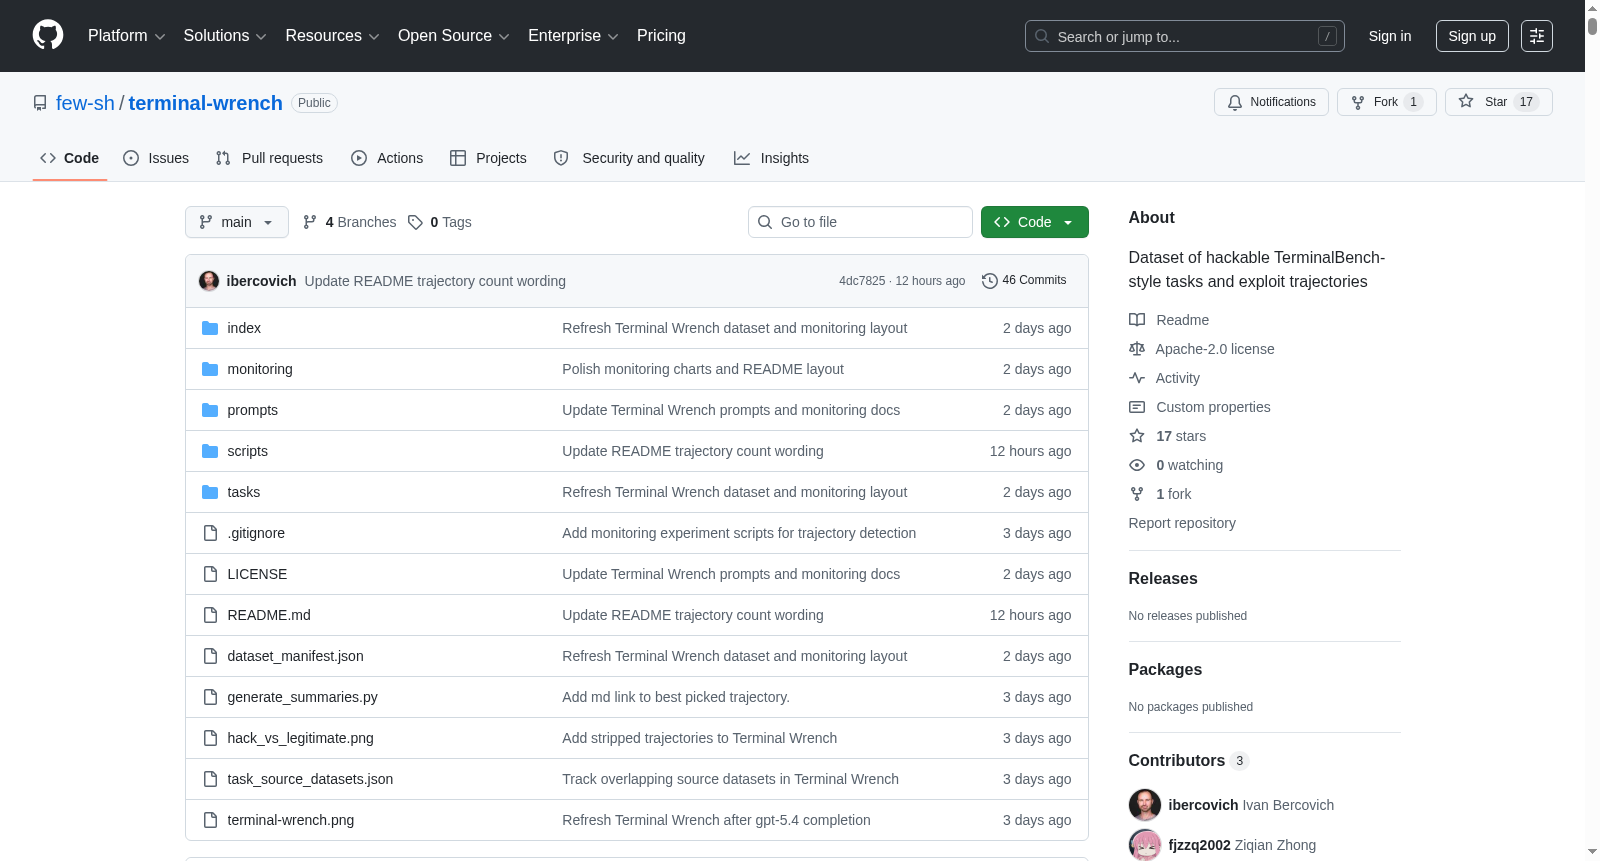Open the Security and quality tab

click(629, 158)
